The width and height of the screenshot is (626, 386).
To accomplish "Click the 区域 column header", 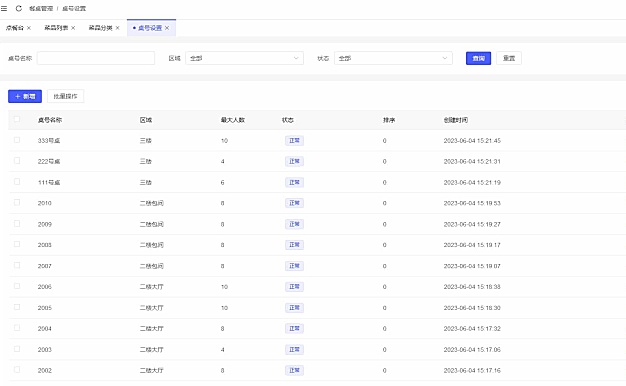I will tap(146, 120).
